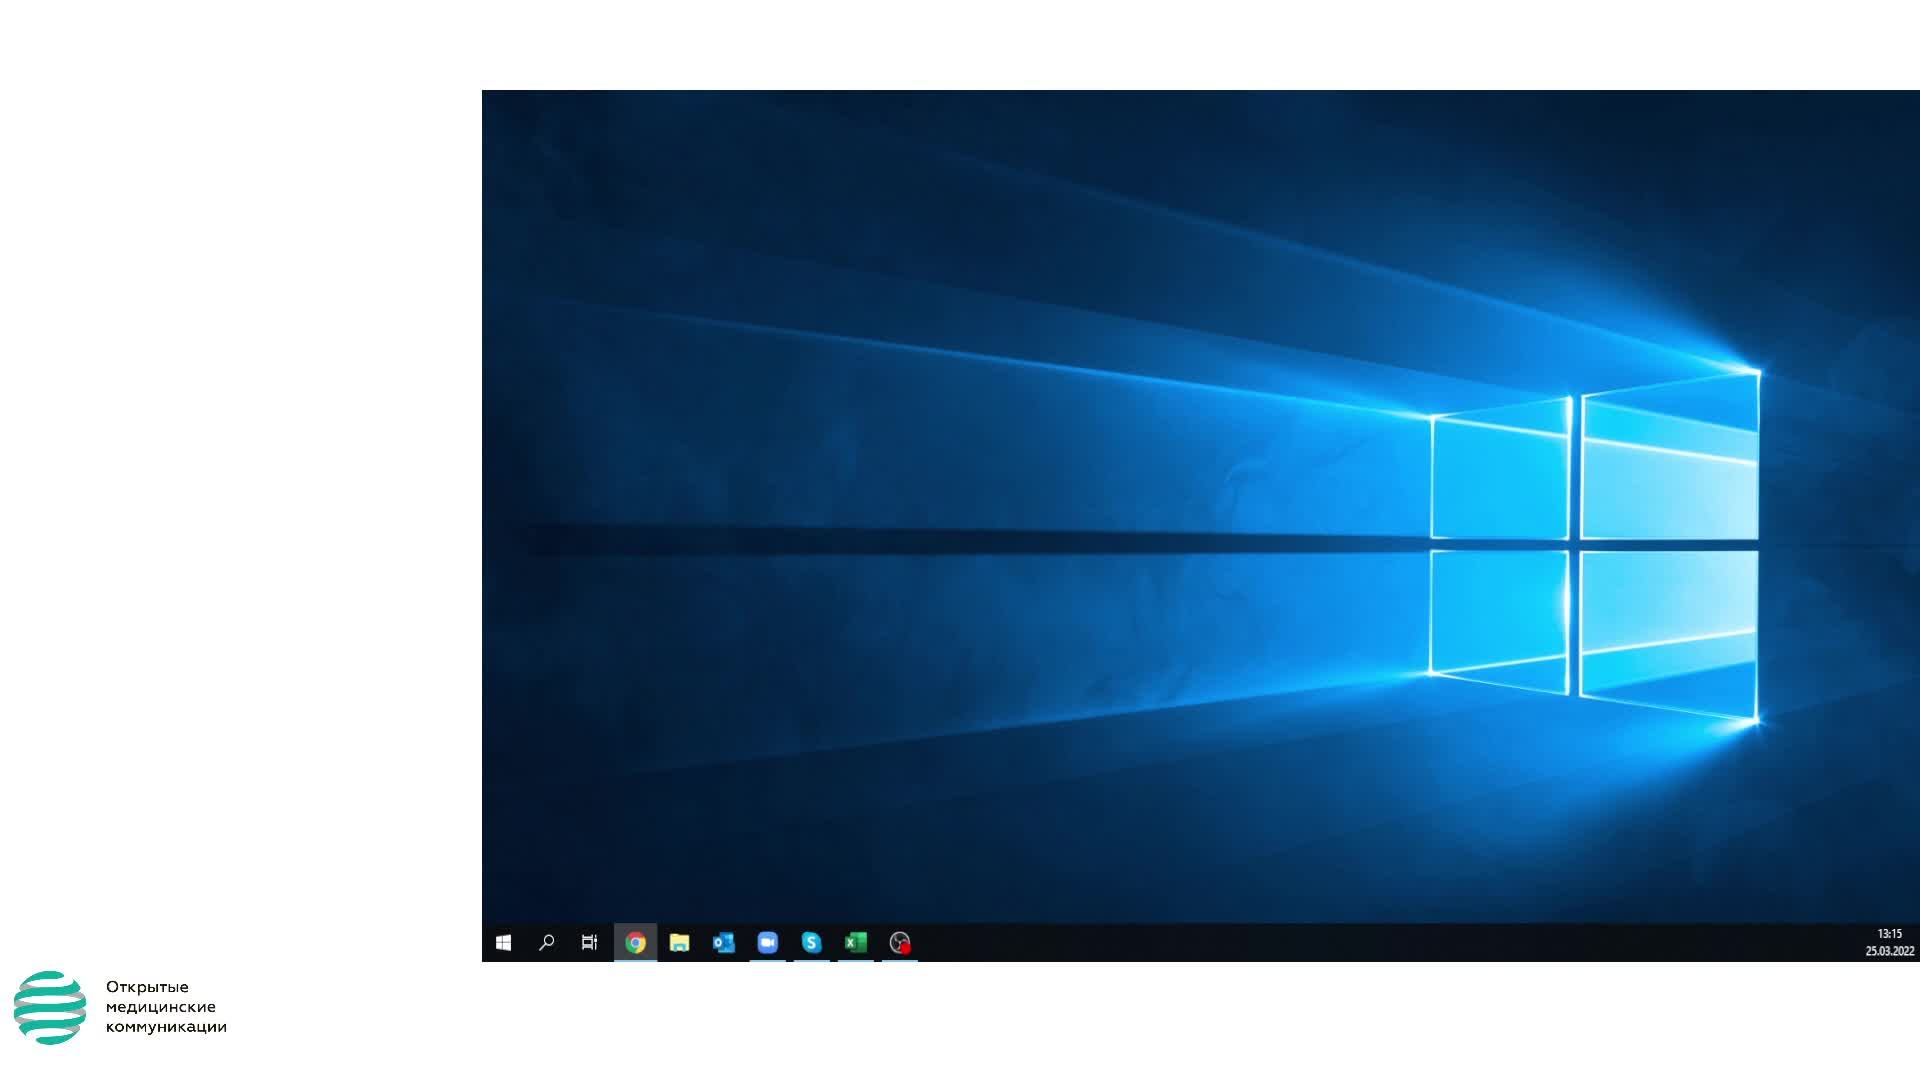Open the Zoom app taskbar icon
Screen dimensions: 1920x1080
(767, 943)
